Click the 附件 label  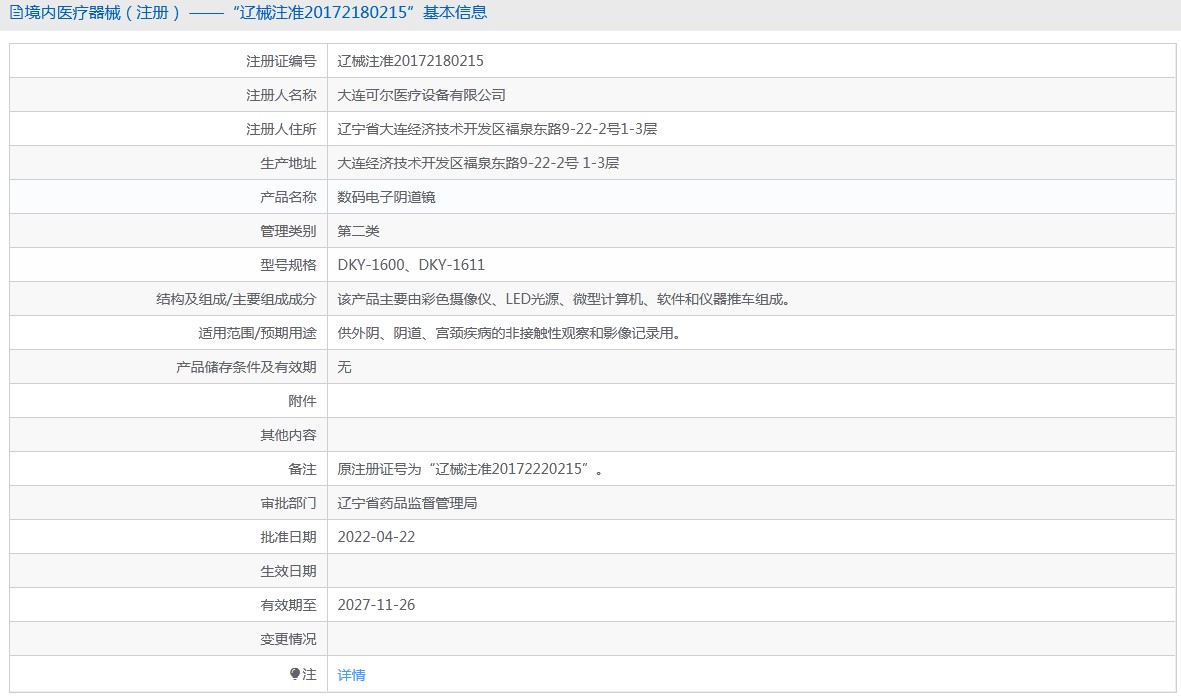coord(303,401)
